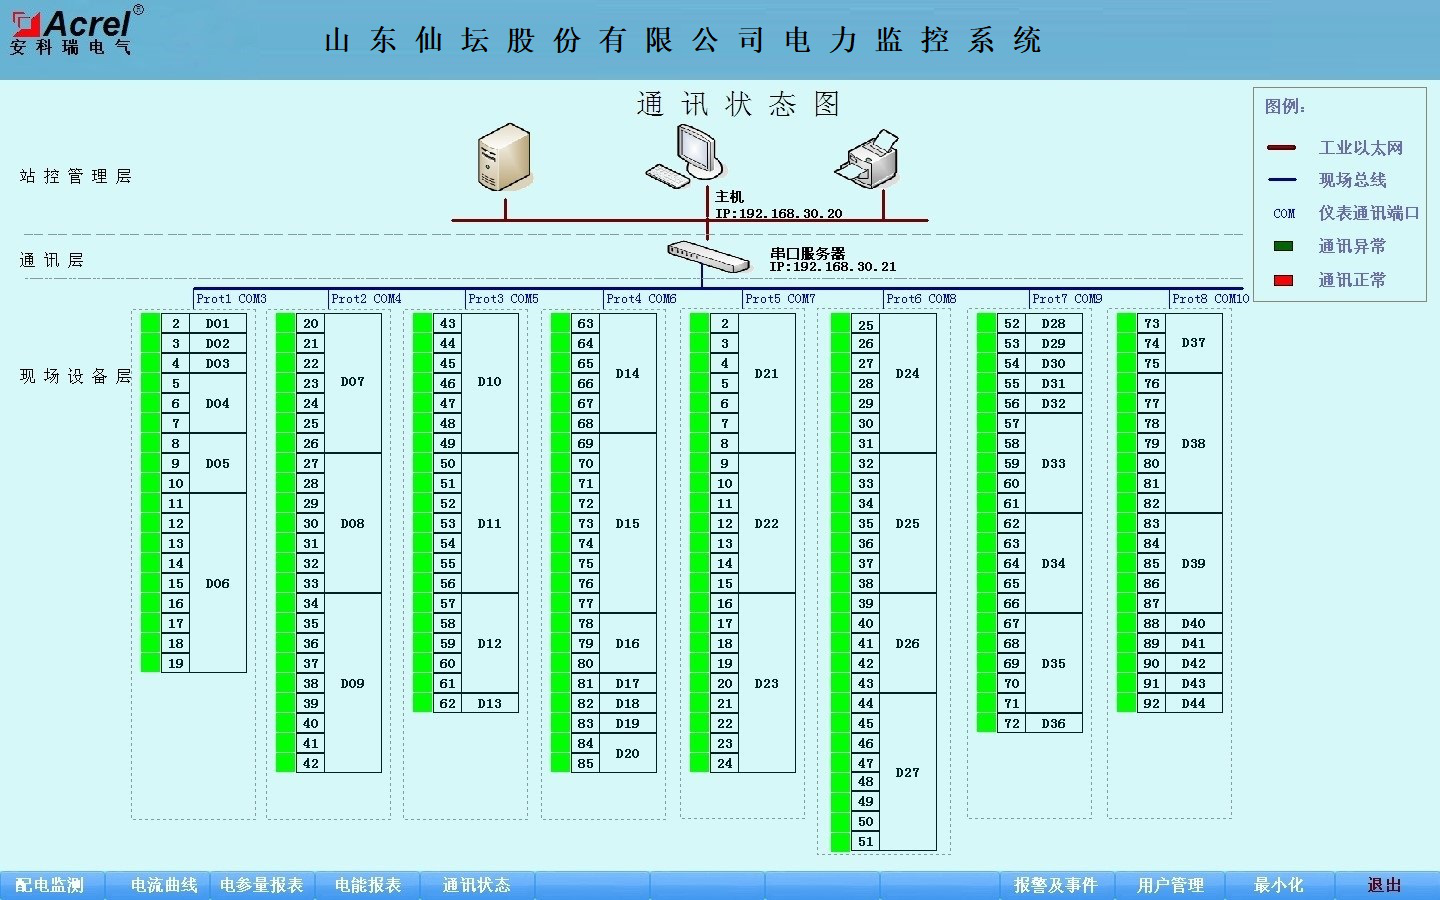Select device group D07

click(353, 382)
